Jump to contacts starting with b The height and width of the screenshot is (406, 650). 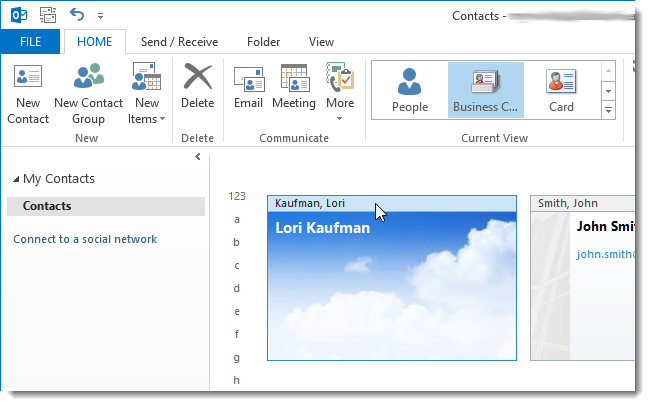[x=236, y=242]
